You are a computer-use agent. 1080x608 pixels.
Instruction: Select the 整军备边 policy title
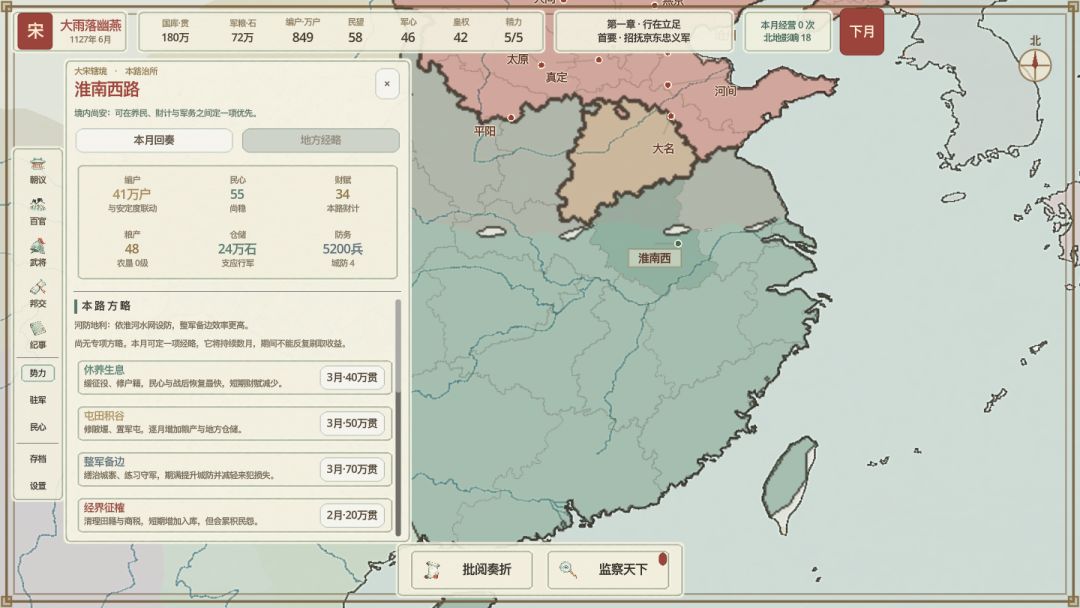pyautogui.click(x=104, y=462)
